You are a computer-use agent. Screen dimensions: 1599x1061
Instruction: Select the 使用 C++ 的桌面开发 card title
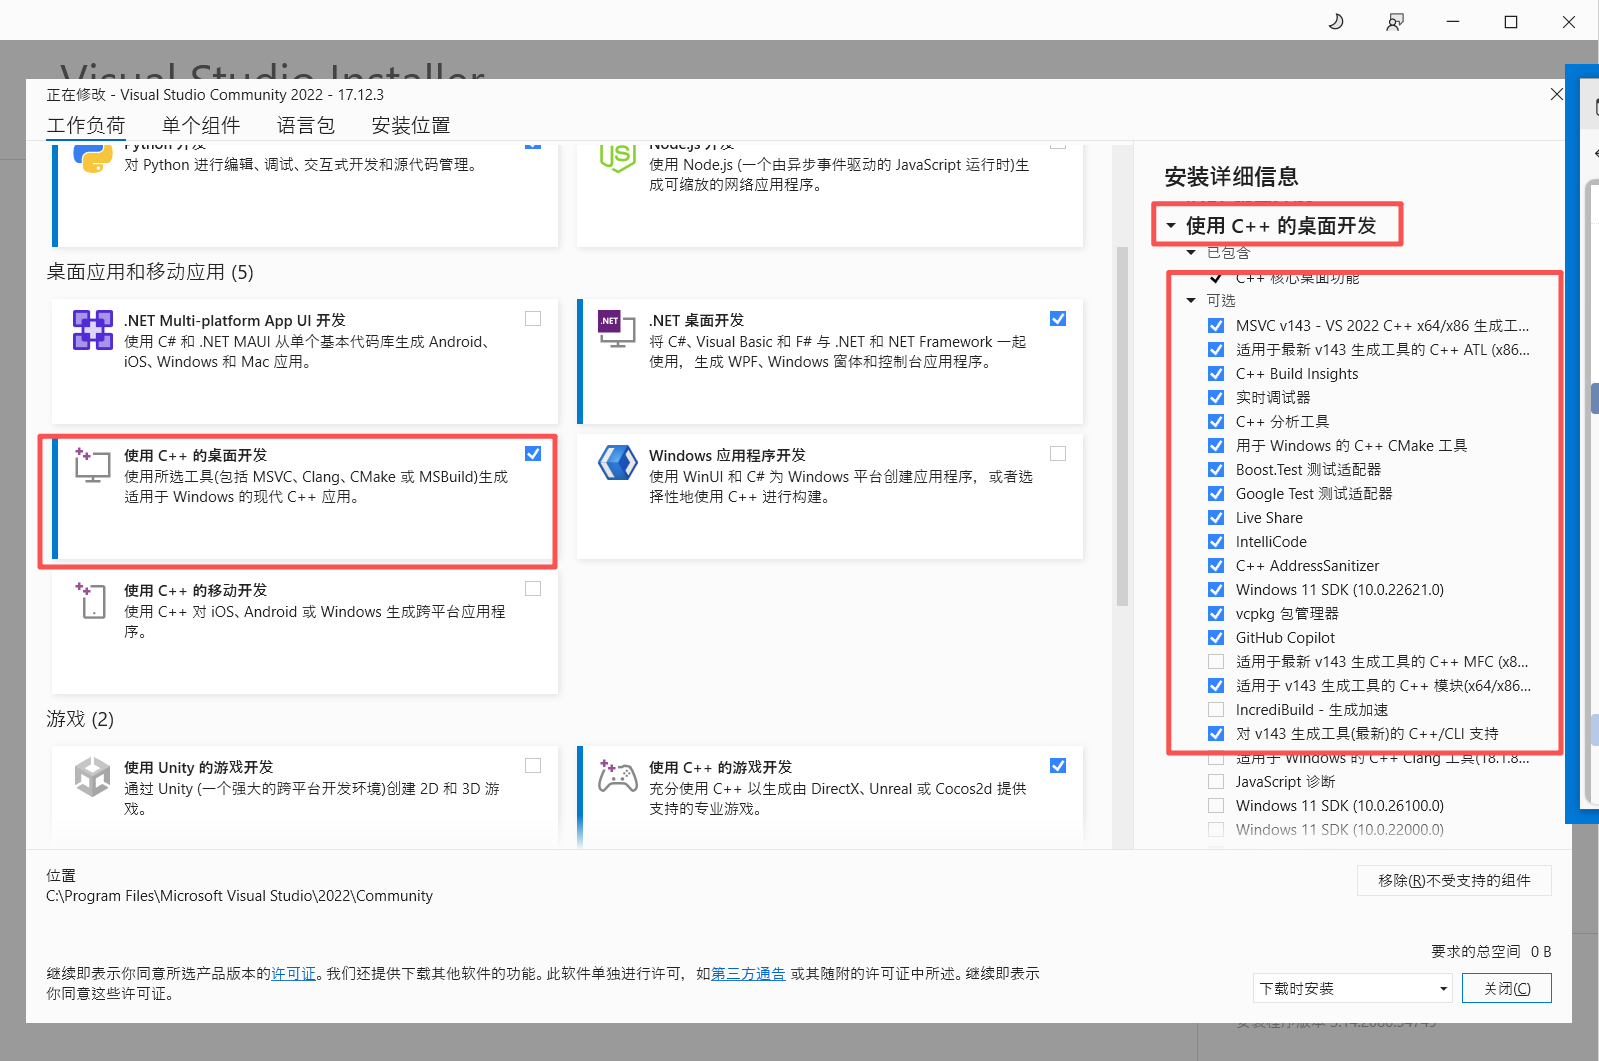point(195,455)
